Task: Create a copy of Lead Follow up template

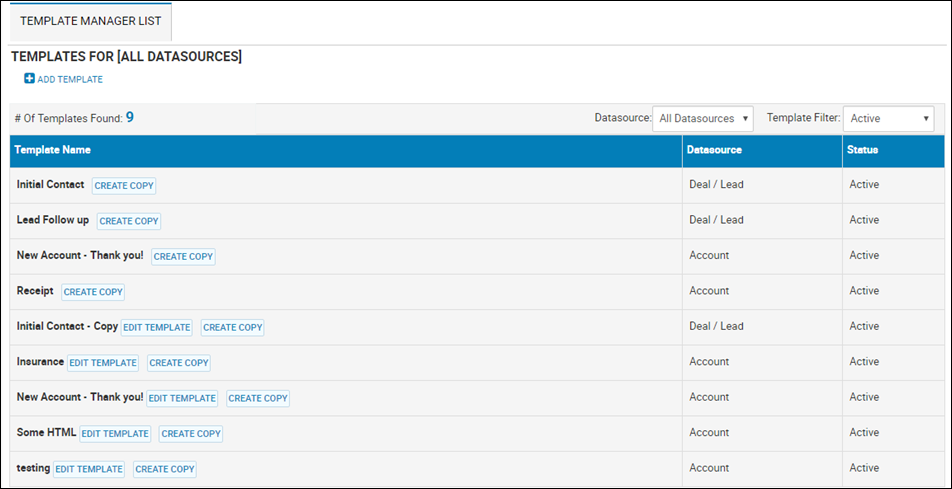Action: click(x=129, y=221)
